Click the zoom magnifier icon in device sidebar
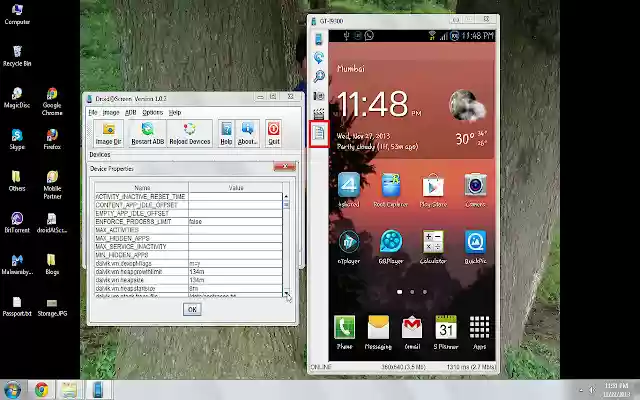 [x=319, y=76]
